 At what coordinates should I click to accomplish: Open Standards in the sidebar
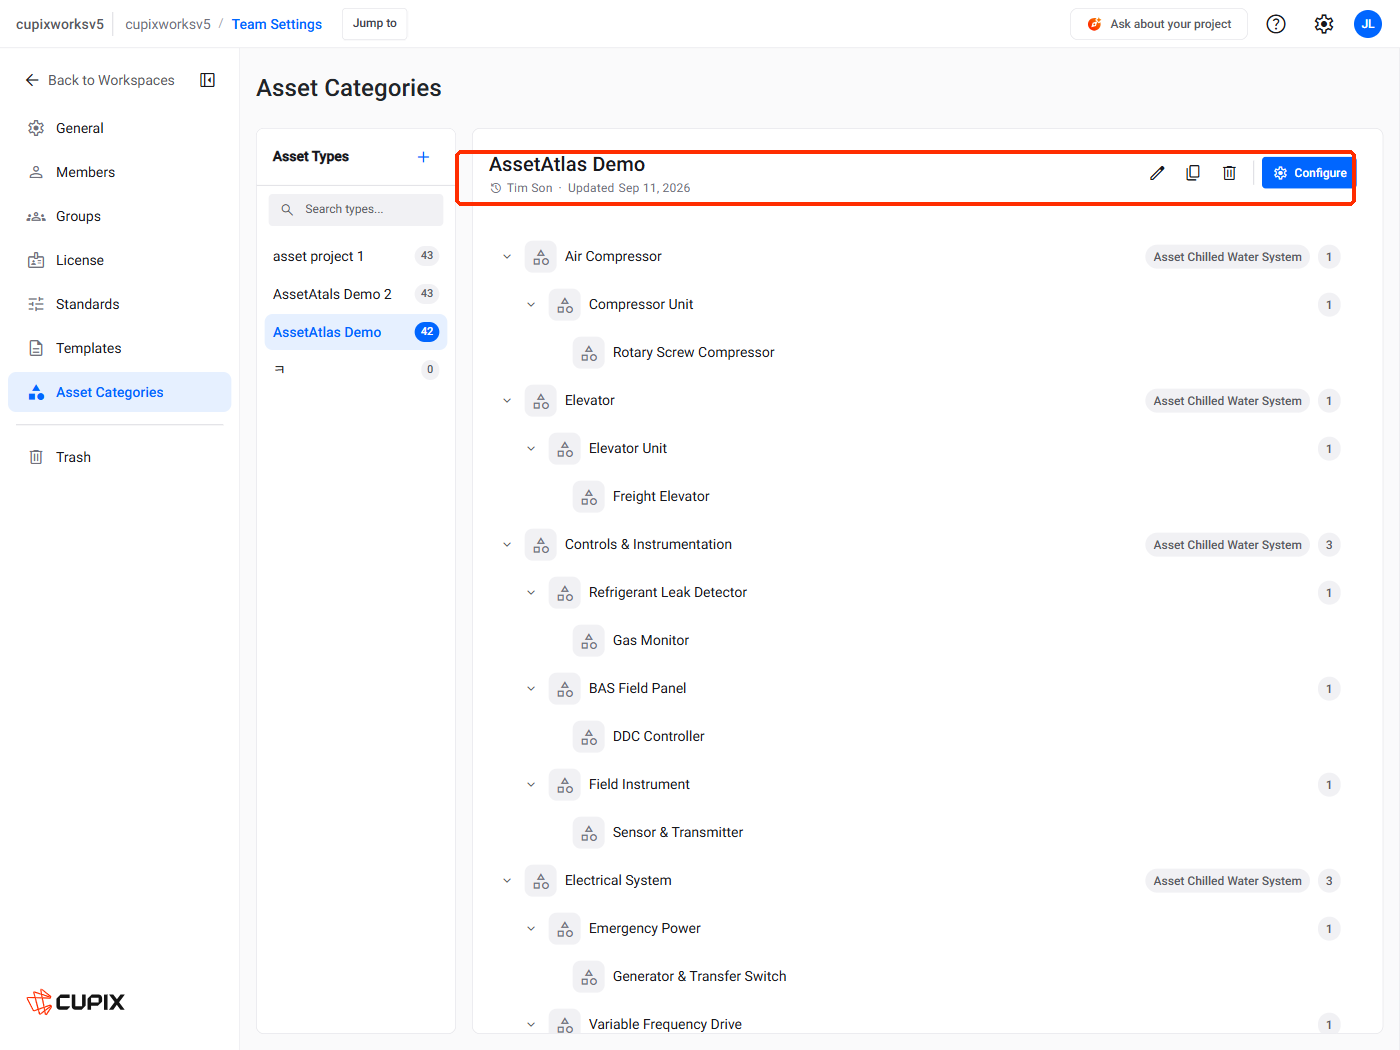[120, 304]
